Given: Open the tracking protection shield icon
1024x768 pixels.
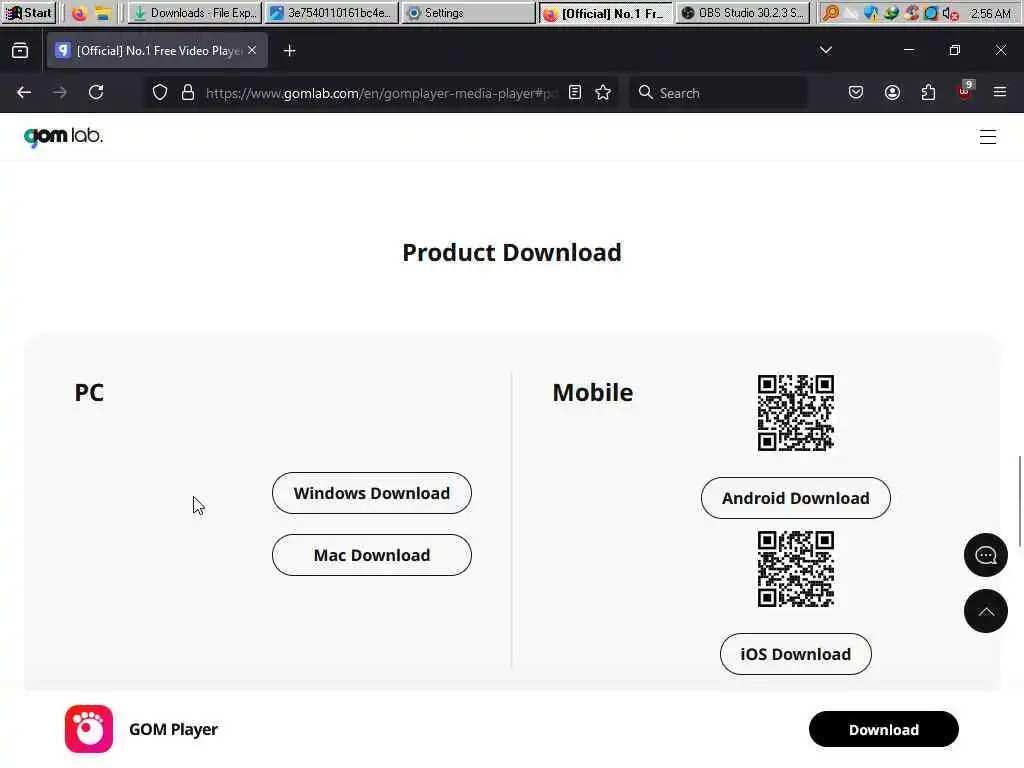Looking at the screenshot, I should coord(160,93).
